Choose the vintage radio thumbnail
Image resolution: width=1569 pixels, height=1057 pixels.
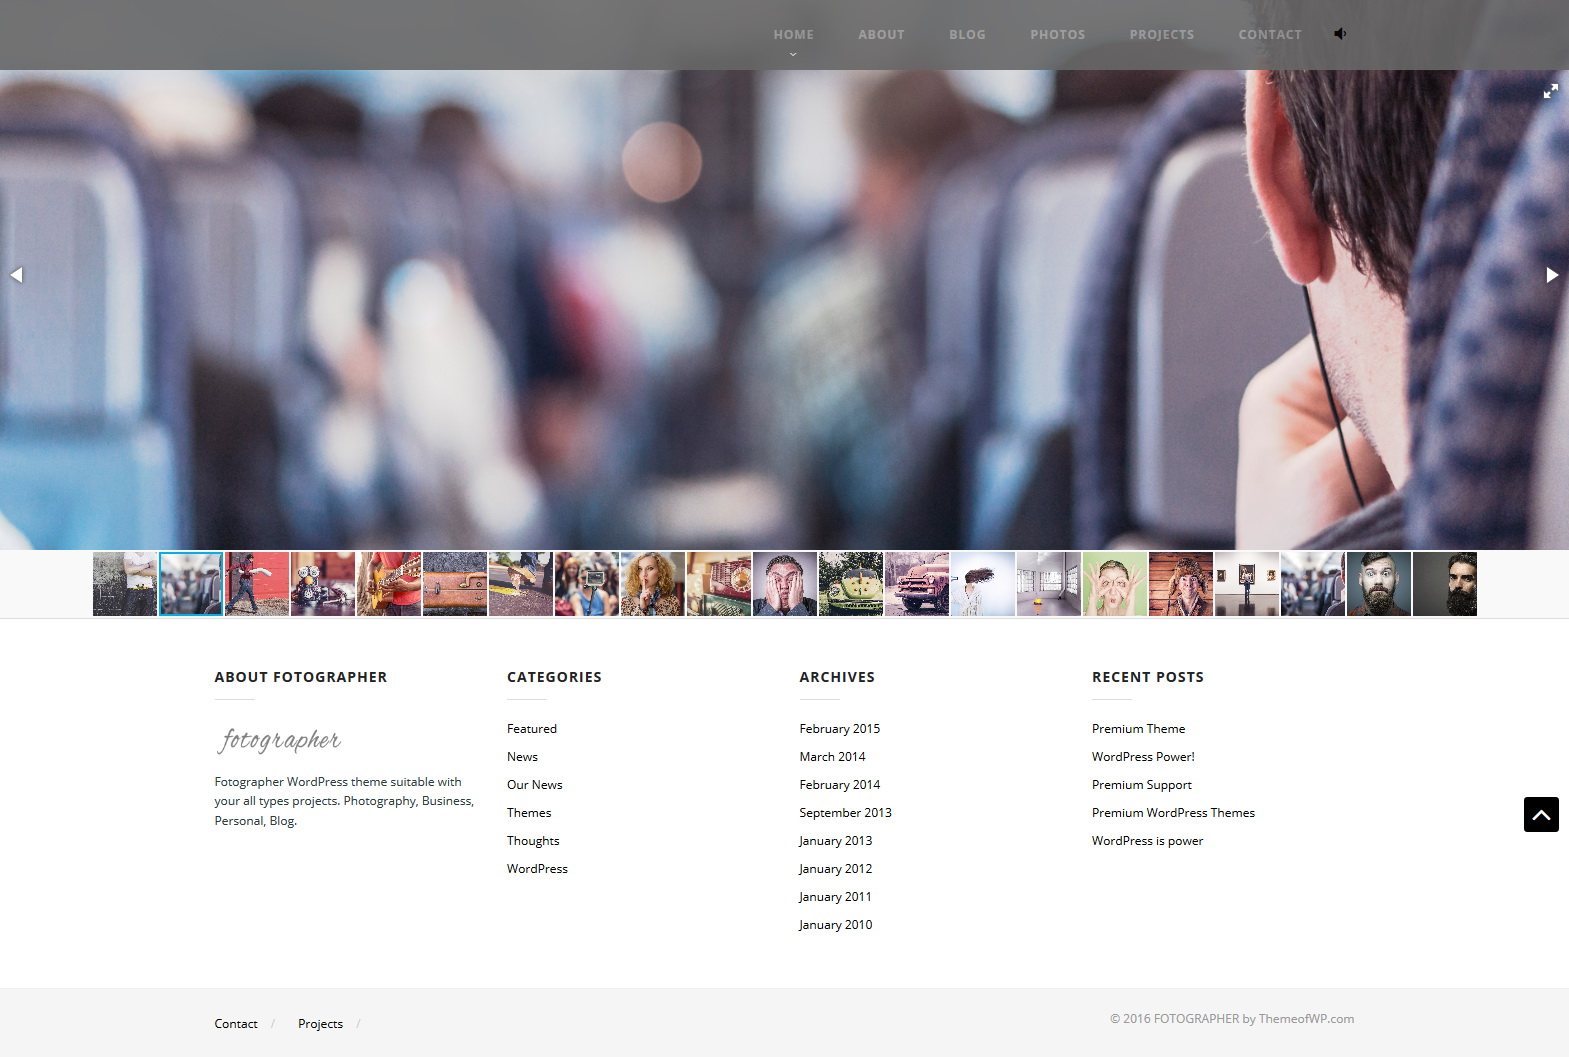click(x=719, y=584)
